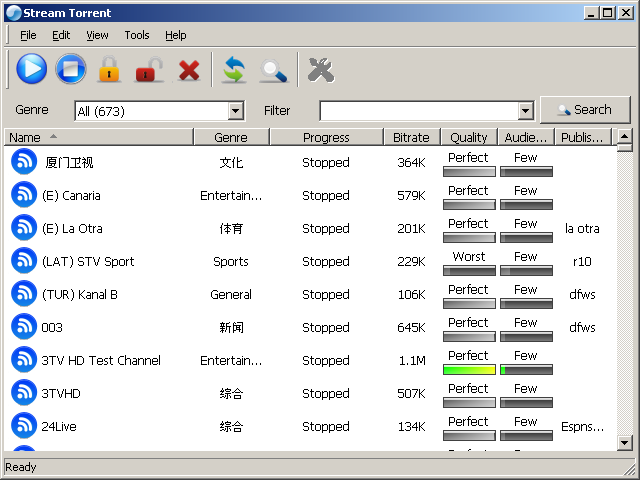The height and width of the screenshot is (480, 640).
Task: Sort by Genre column header
Action: [231, 137]
